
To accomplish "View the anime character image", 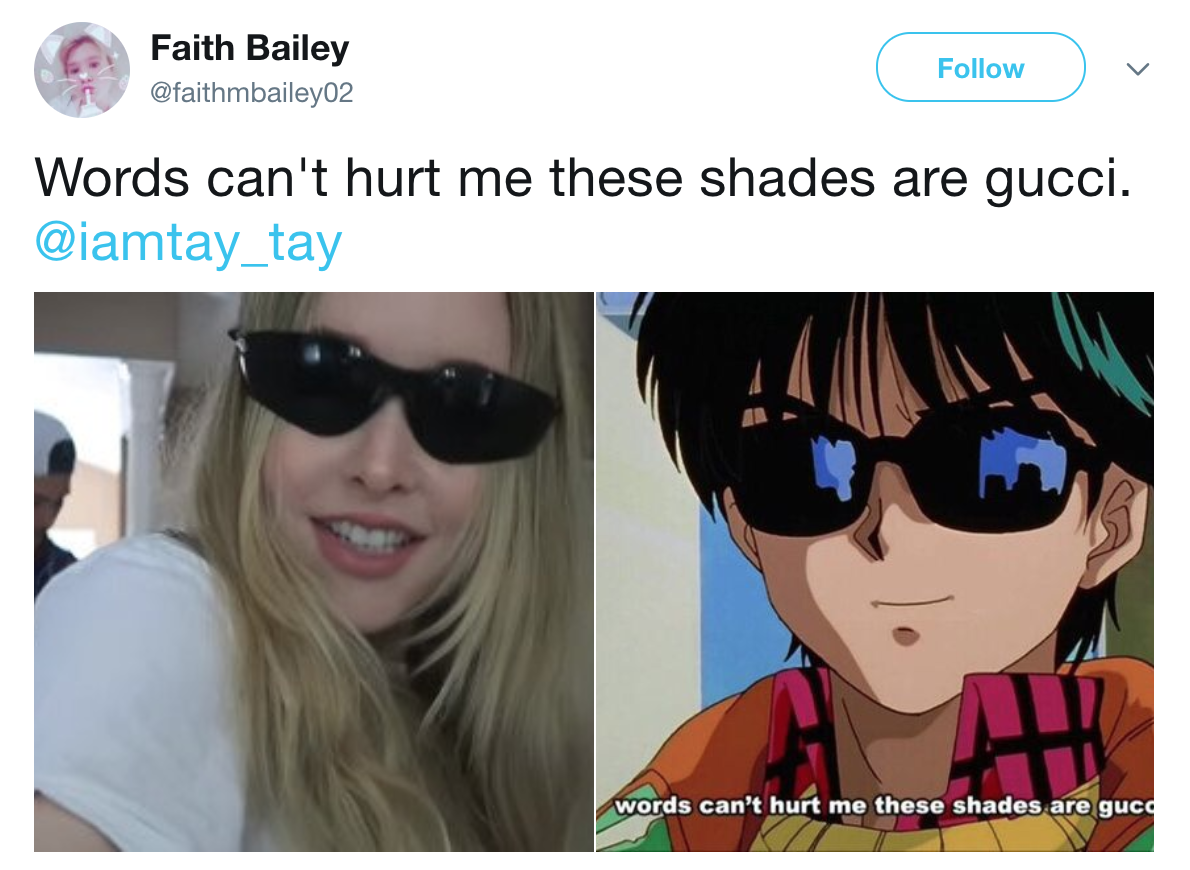I will pos(875,572).
